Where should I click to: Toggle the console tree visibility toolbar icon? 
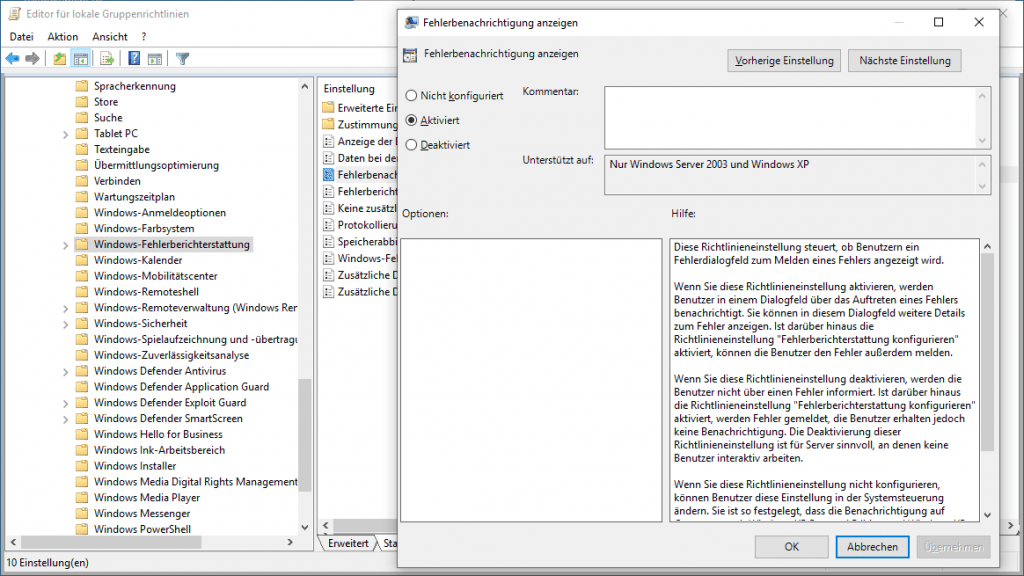[x=81, y=58]
